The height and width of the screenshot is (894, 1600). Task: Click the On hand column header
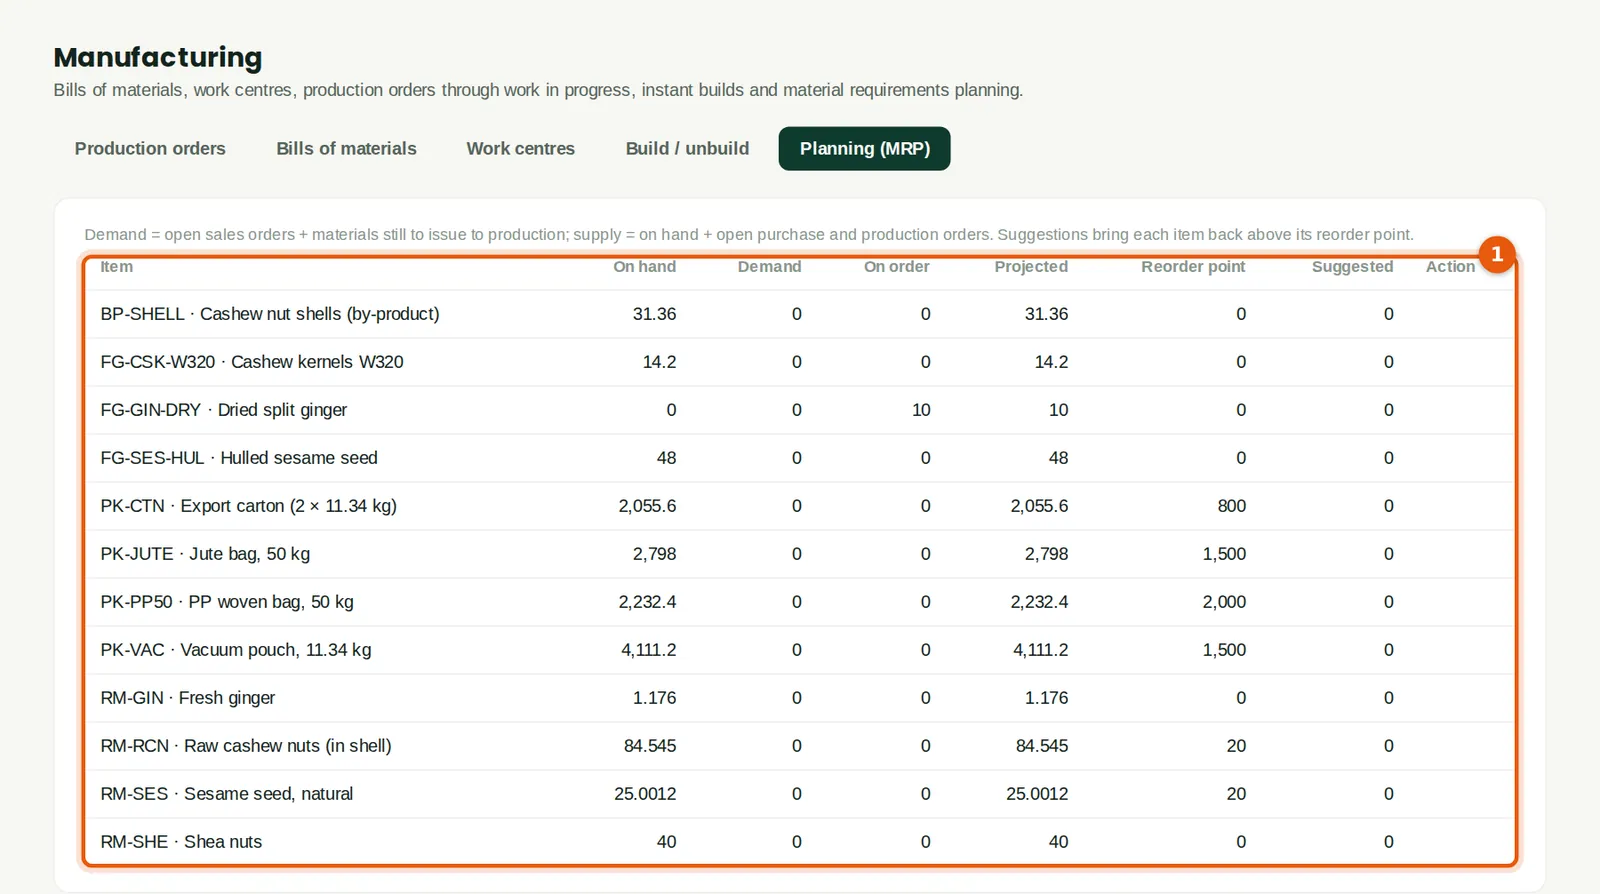pyautogui.click(x=644, y=267)
